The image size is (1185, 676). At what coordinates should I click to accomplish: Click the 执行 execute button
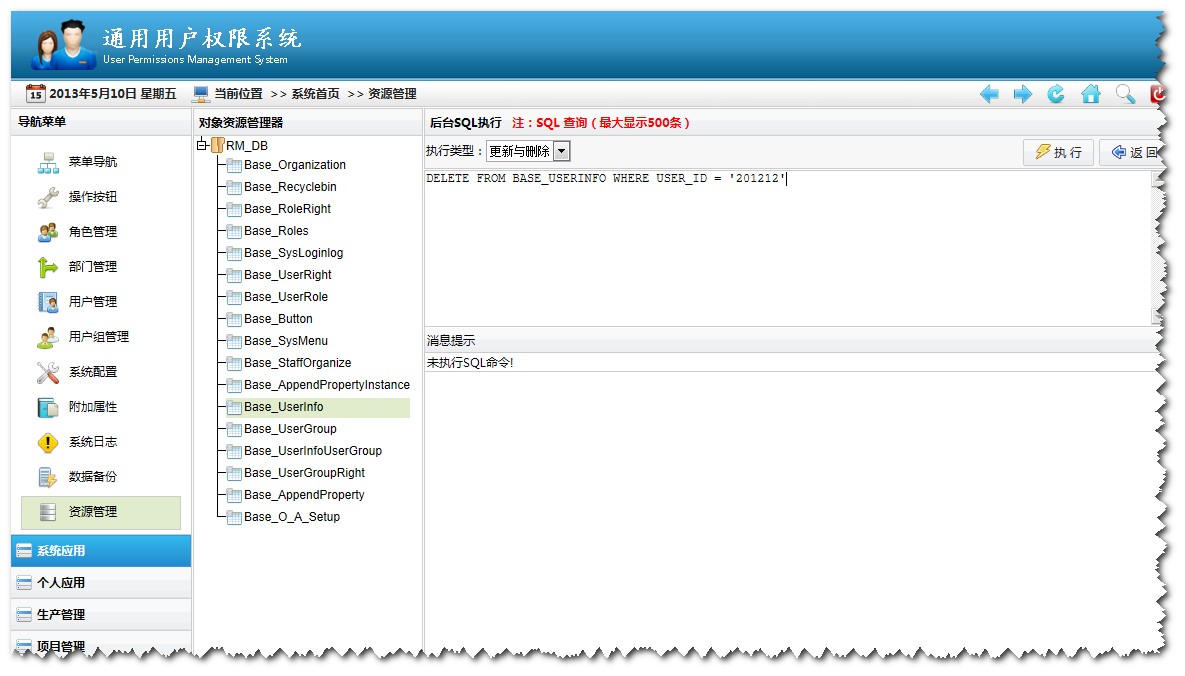point(1056,151)
